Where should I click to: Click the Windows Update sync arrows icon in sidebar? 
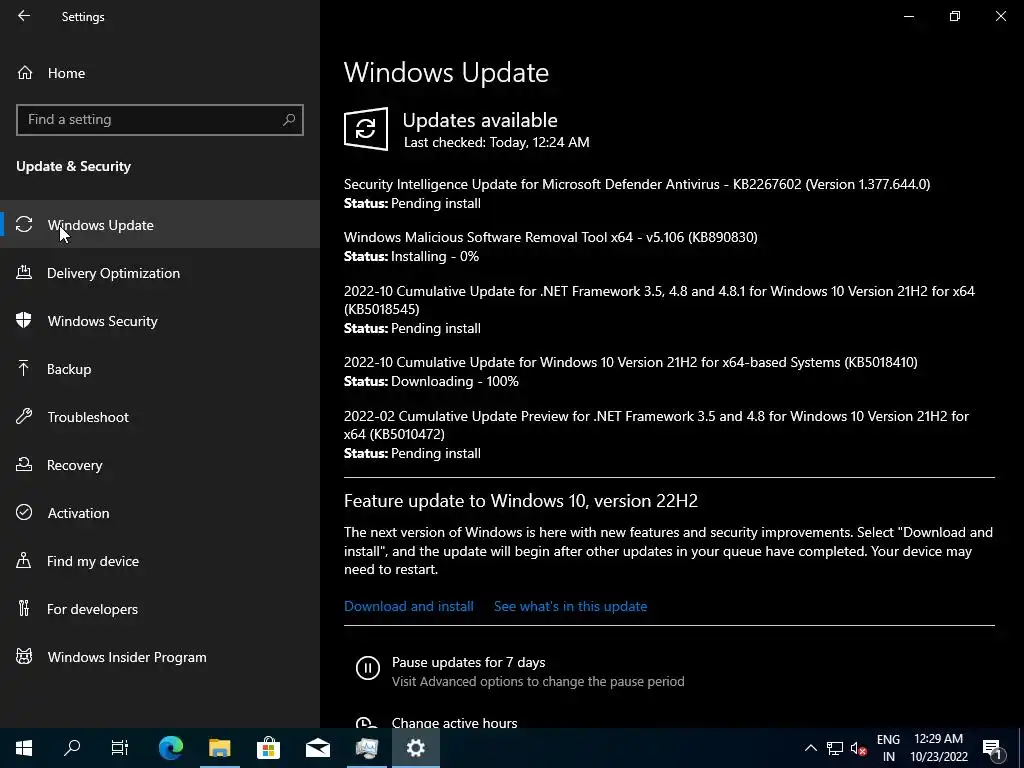pyautogui.click(x=24, y=225)
